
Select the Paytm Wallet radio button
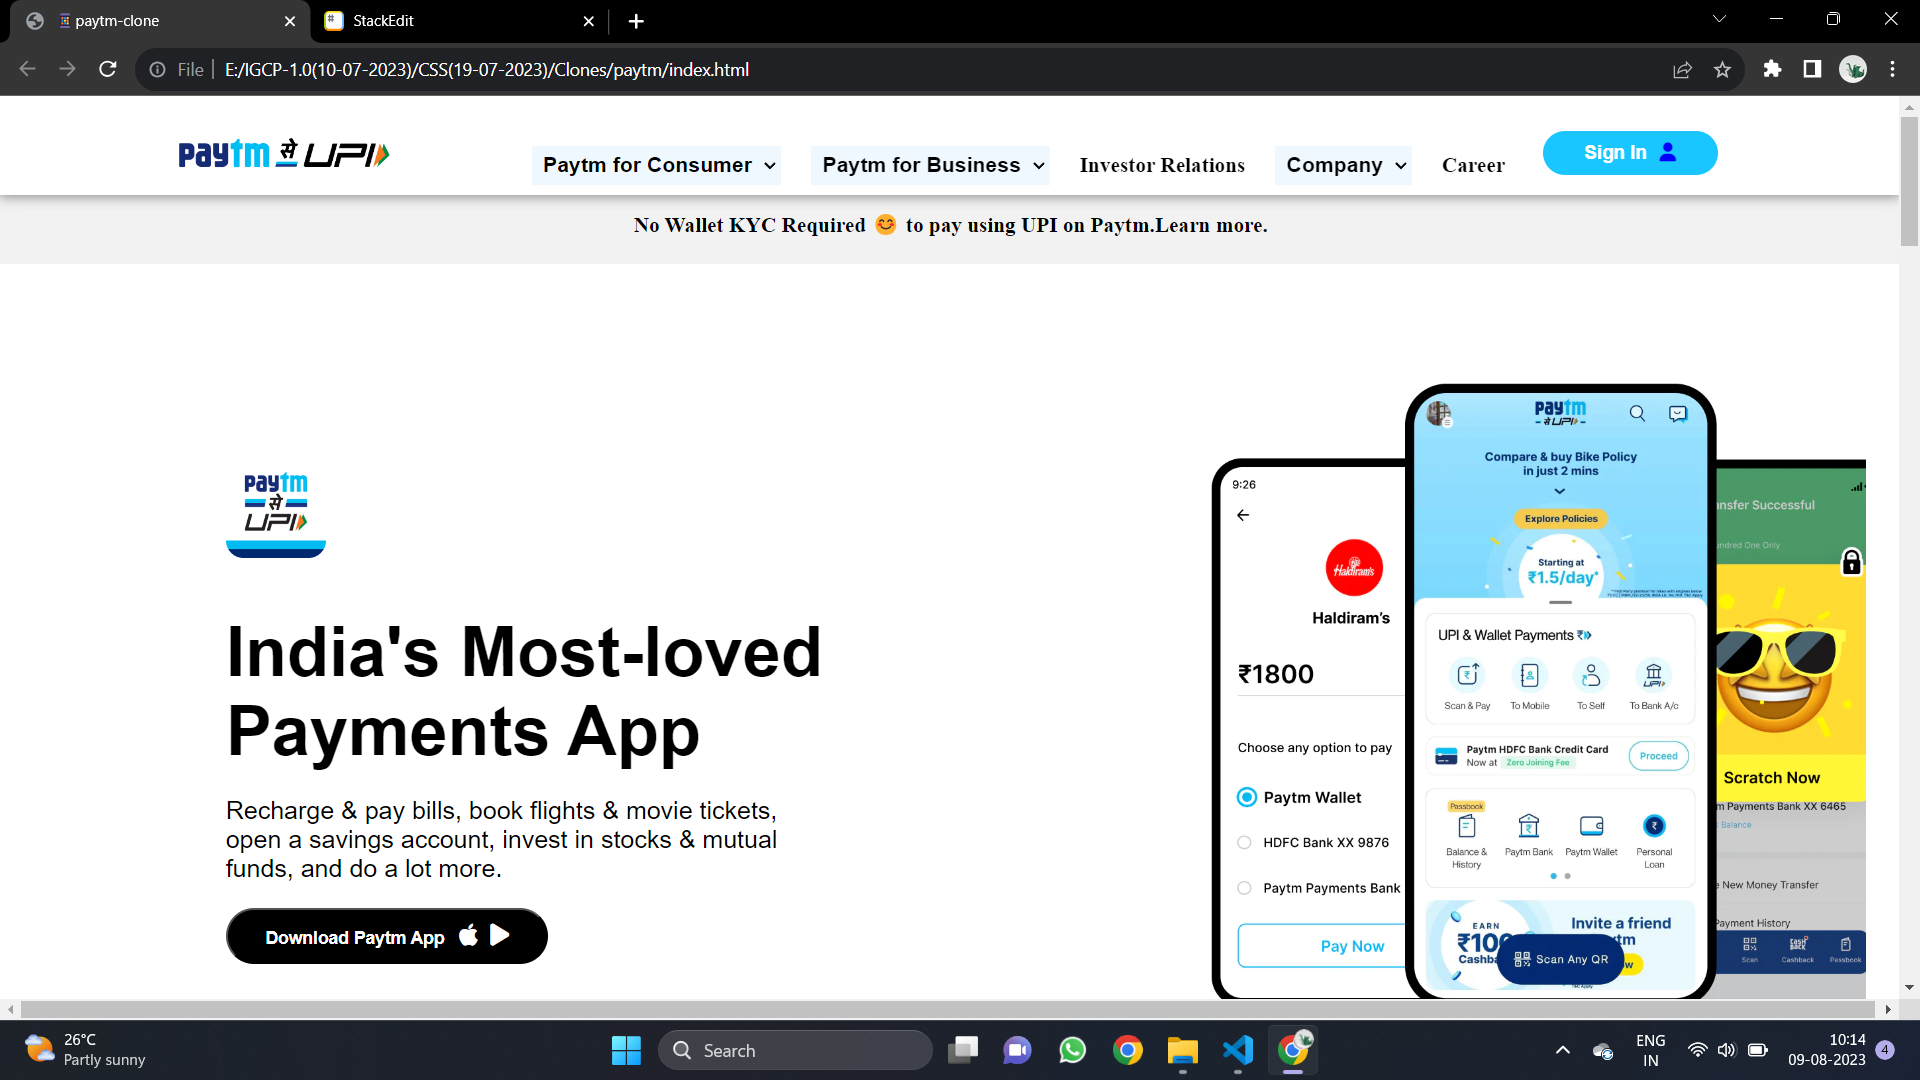[x=1245, y=797]
